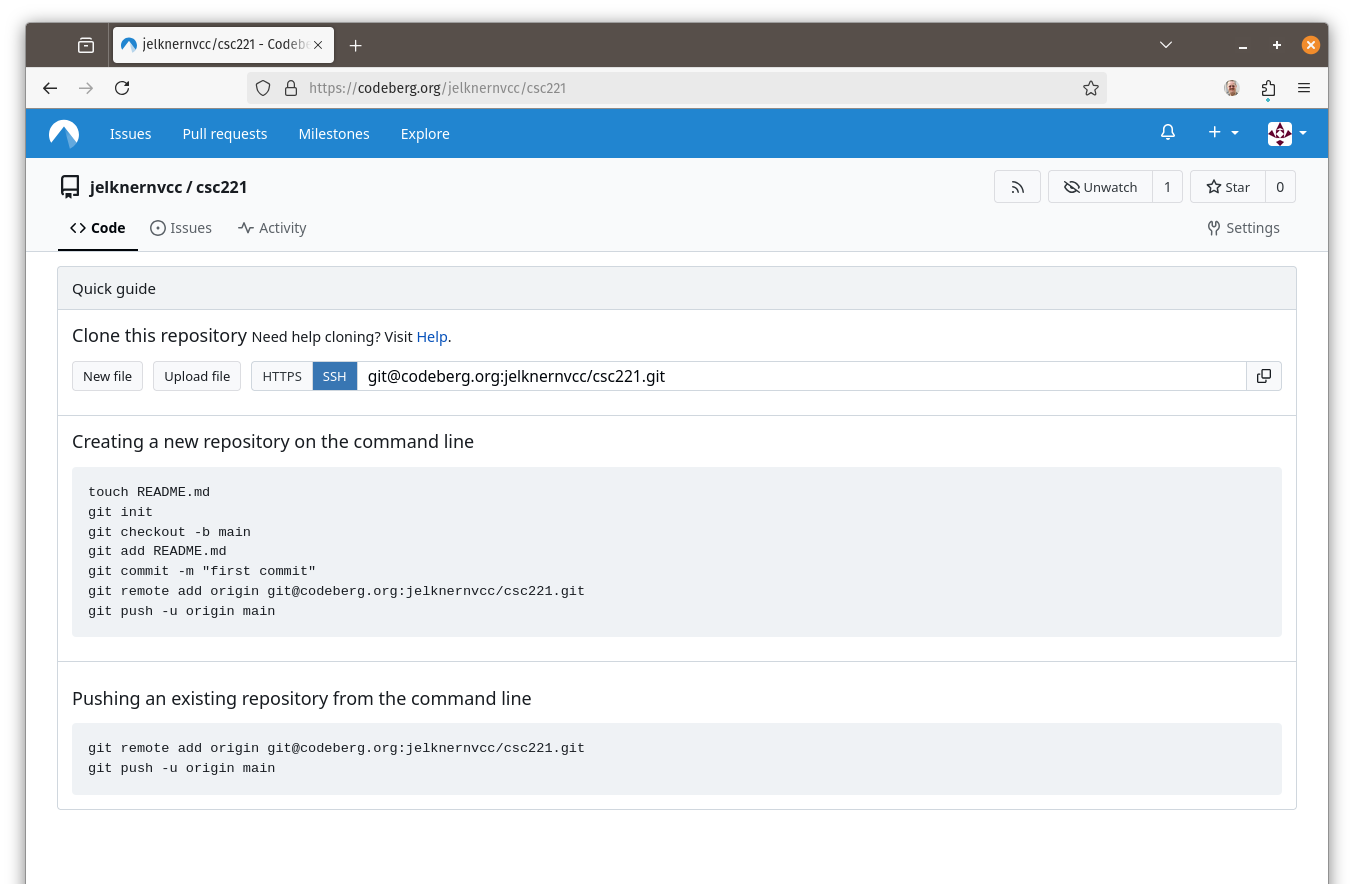Click the repository icon beside jelknernvcc

click(x=70, y=187)
